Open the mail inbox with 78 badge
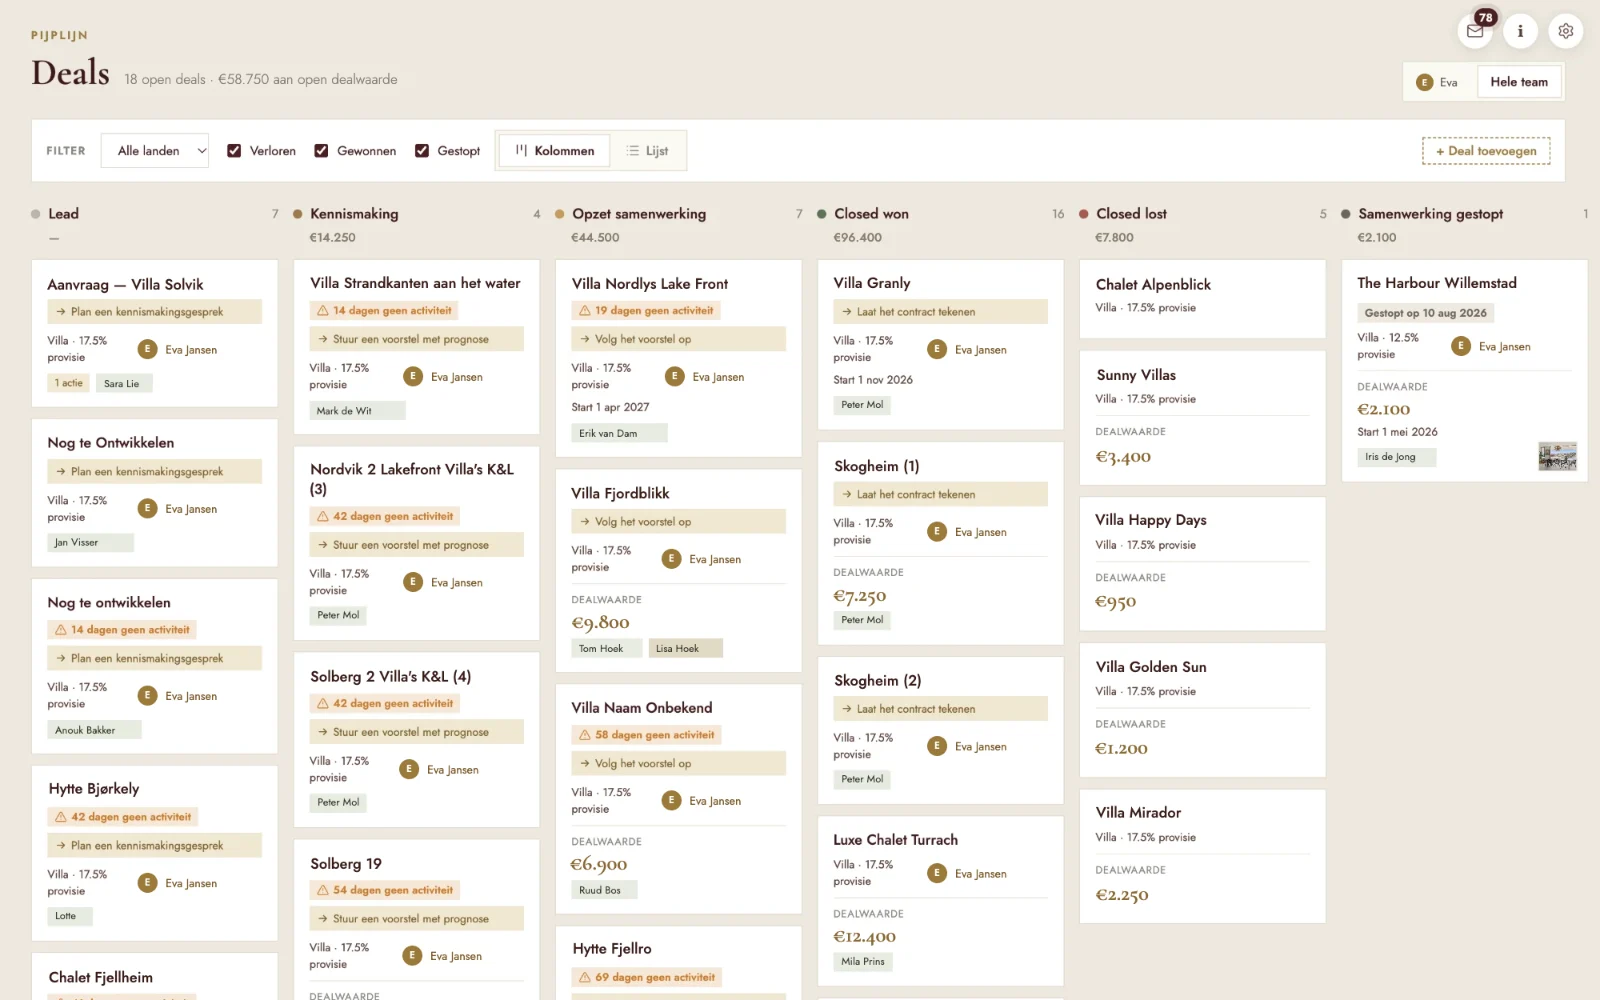The image size is (1600, 1000). (x=1475, y=30)
